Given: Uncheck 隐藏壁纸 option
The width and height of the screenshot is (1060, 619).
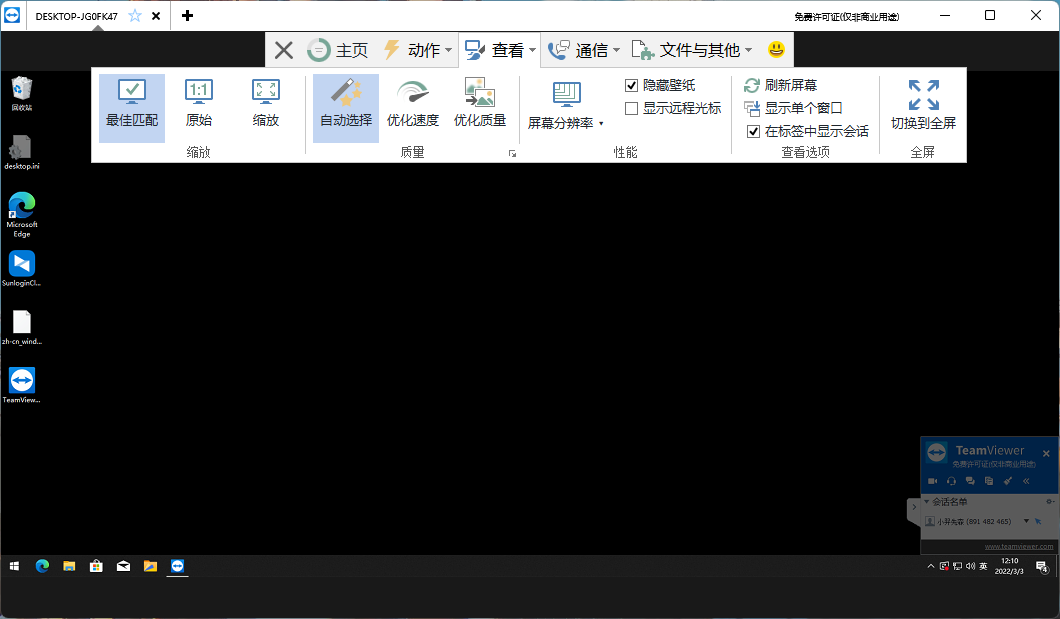Looking at the screenshot, I should (632, 84).
